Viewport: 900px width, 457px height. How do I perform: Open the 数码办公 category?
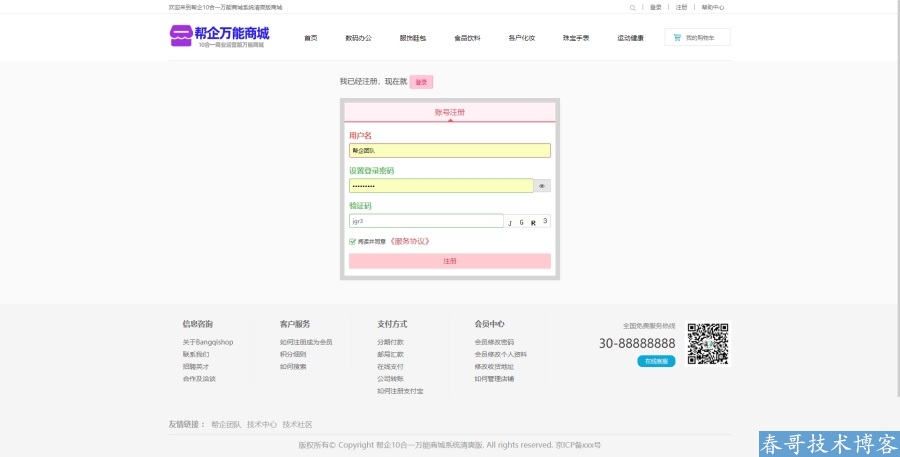pos(358,38)
